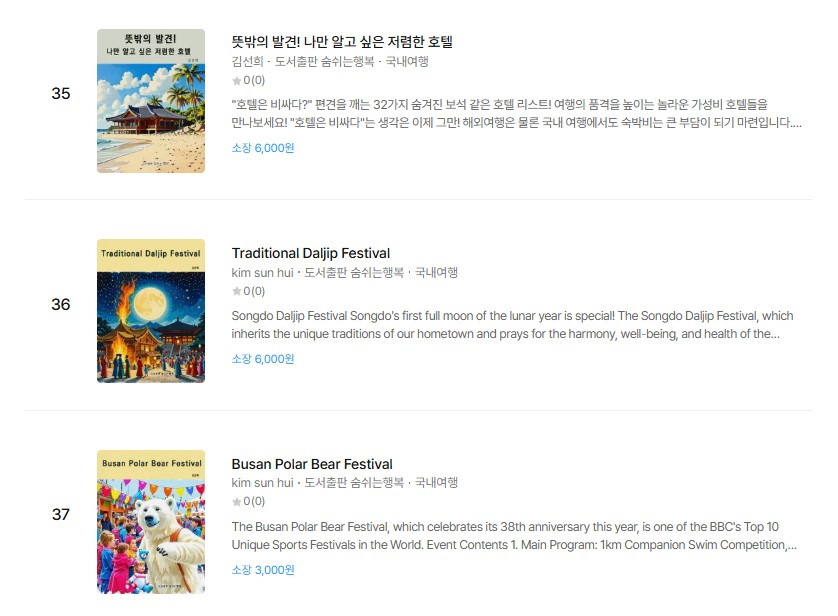Viewport: 838px width, 616px height.
Task: Click 소장 6,000원 price for Daljip Festival
Action: point(263,359)
